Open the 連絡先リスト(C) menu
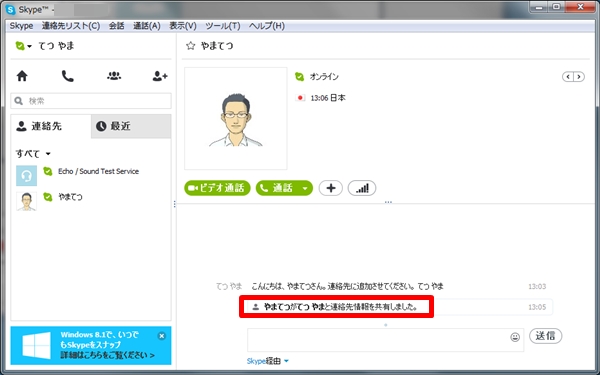The width and height of the screenshot is (600, 375). pos(71,26)
